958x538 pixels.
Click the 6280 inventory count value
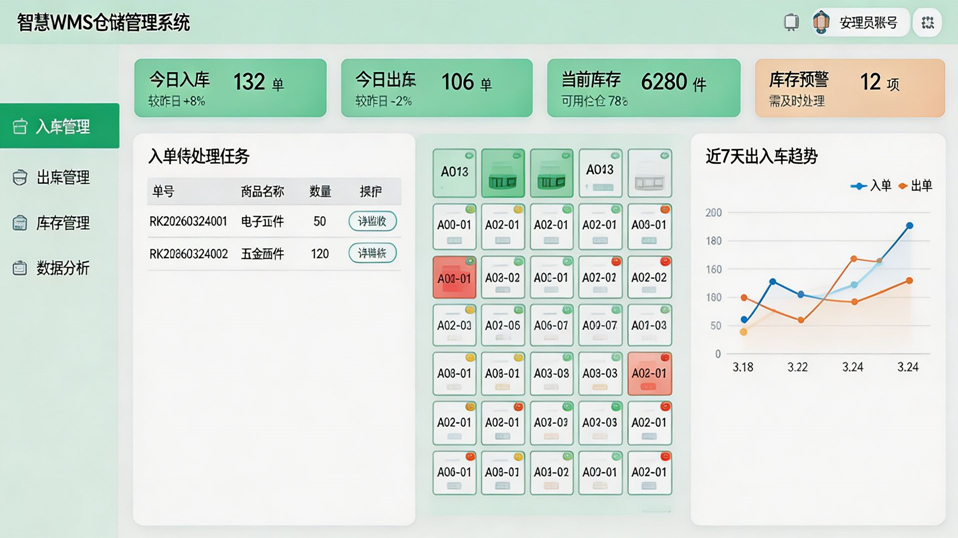click(x=664, y=82)
